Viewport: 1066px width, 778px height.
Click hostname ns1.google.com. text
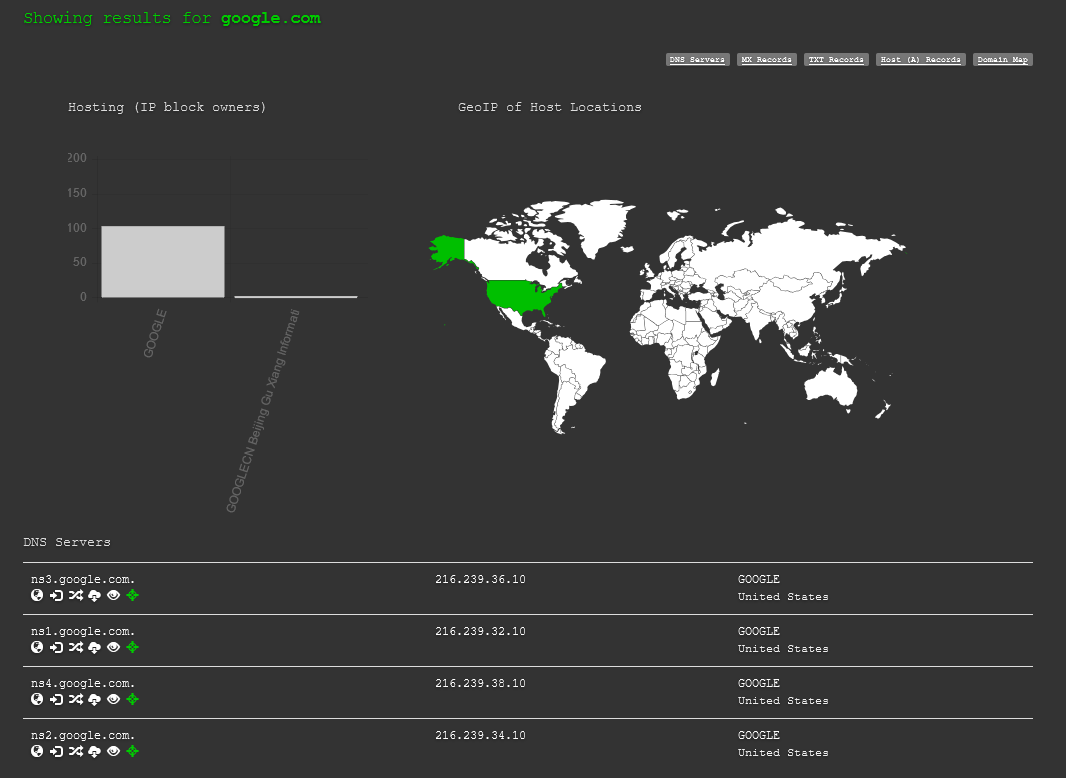[x=83, y=631]
